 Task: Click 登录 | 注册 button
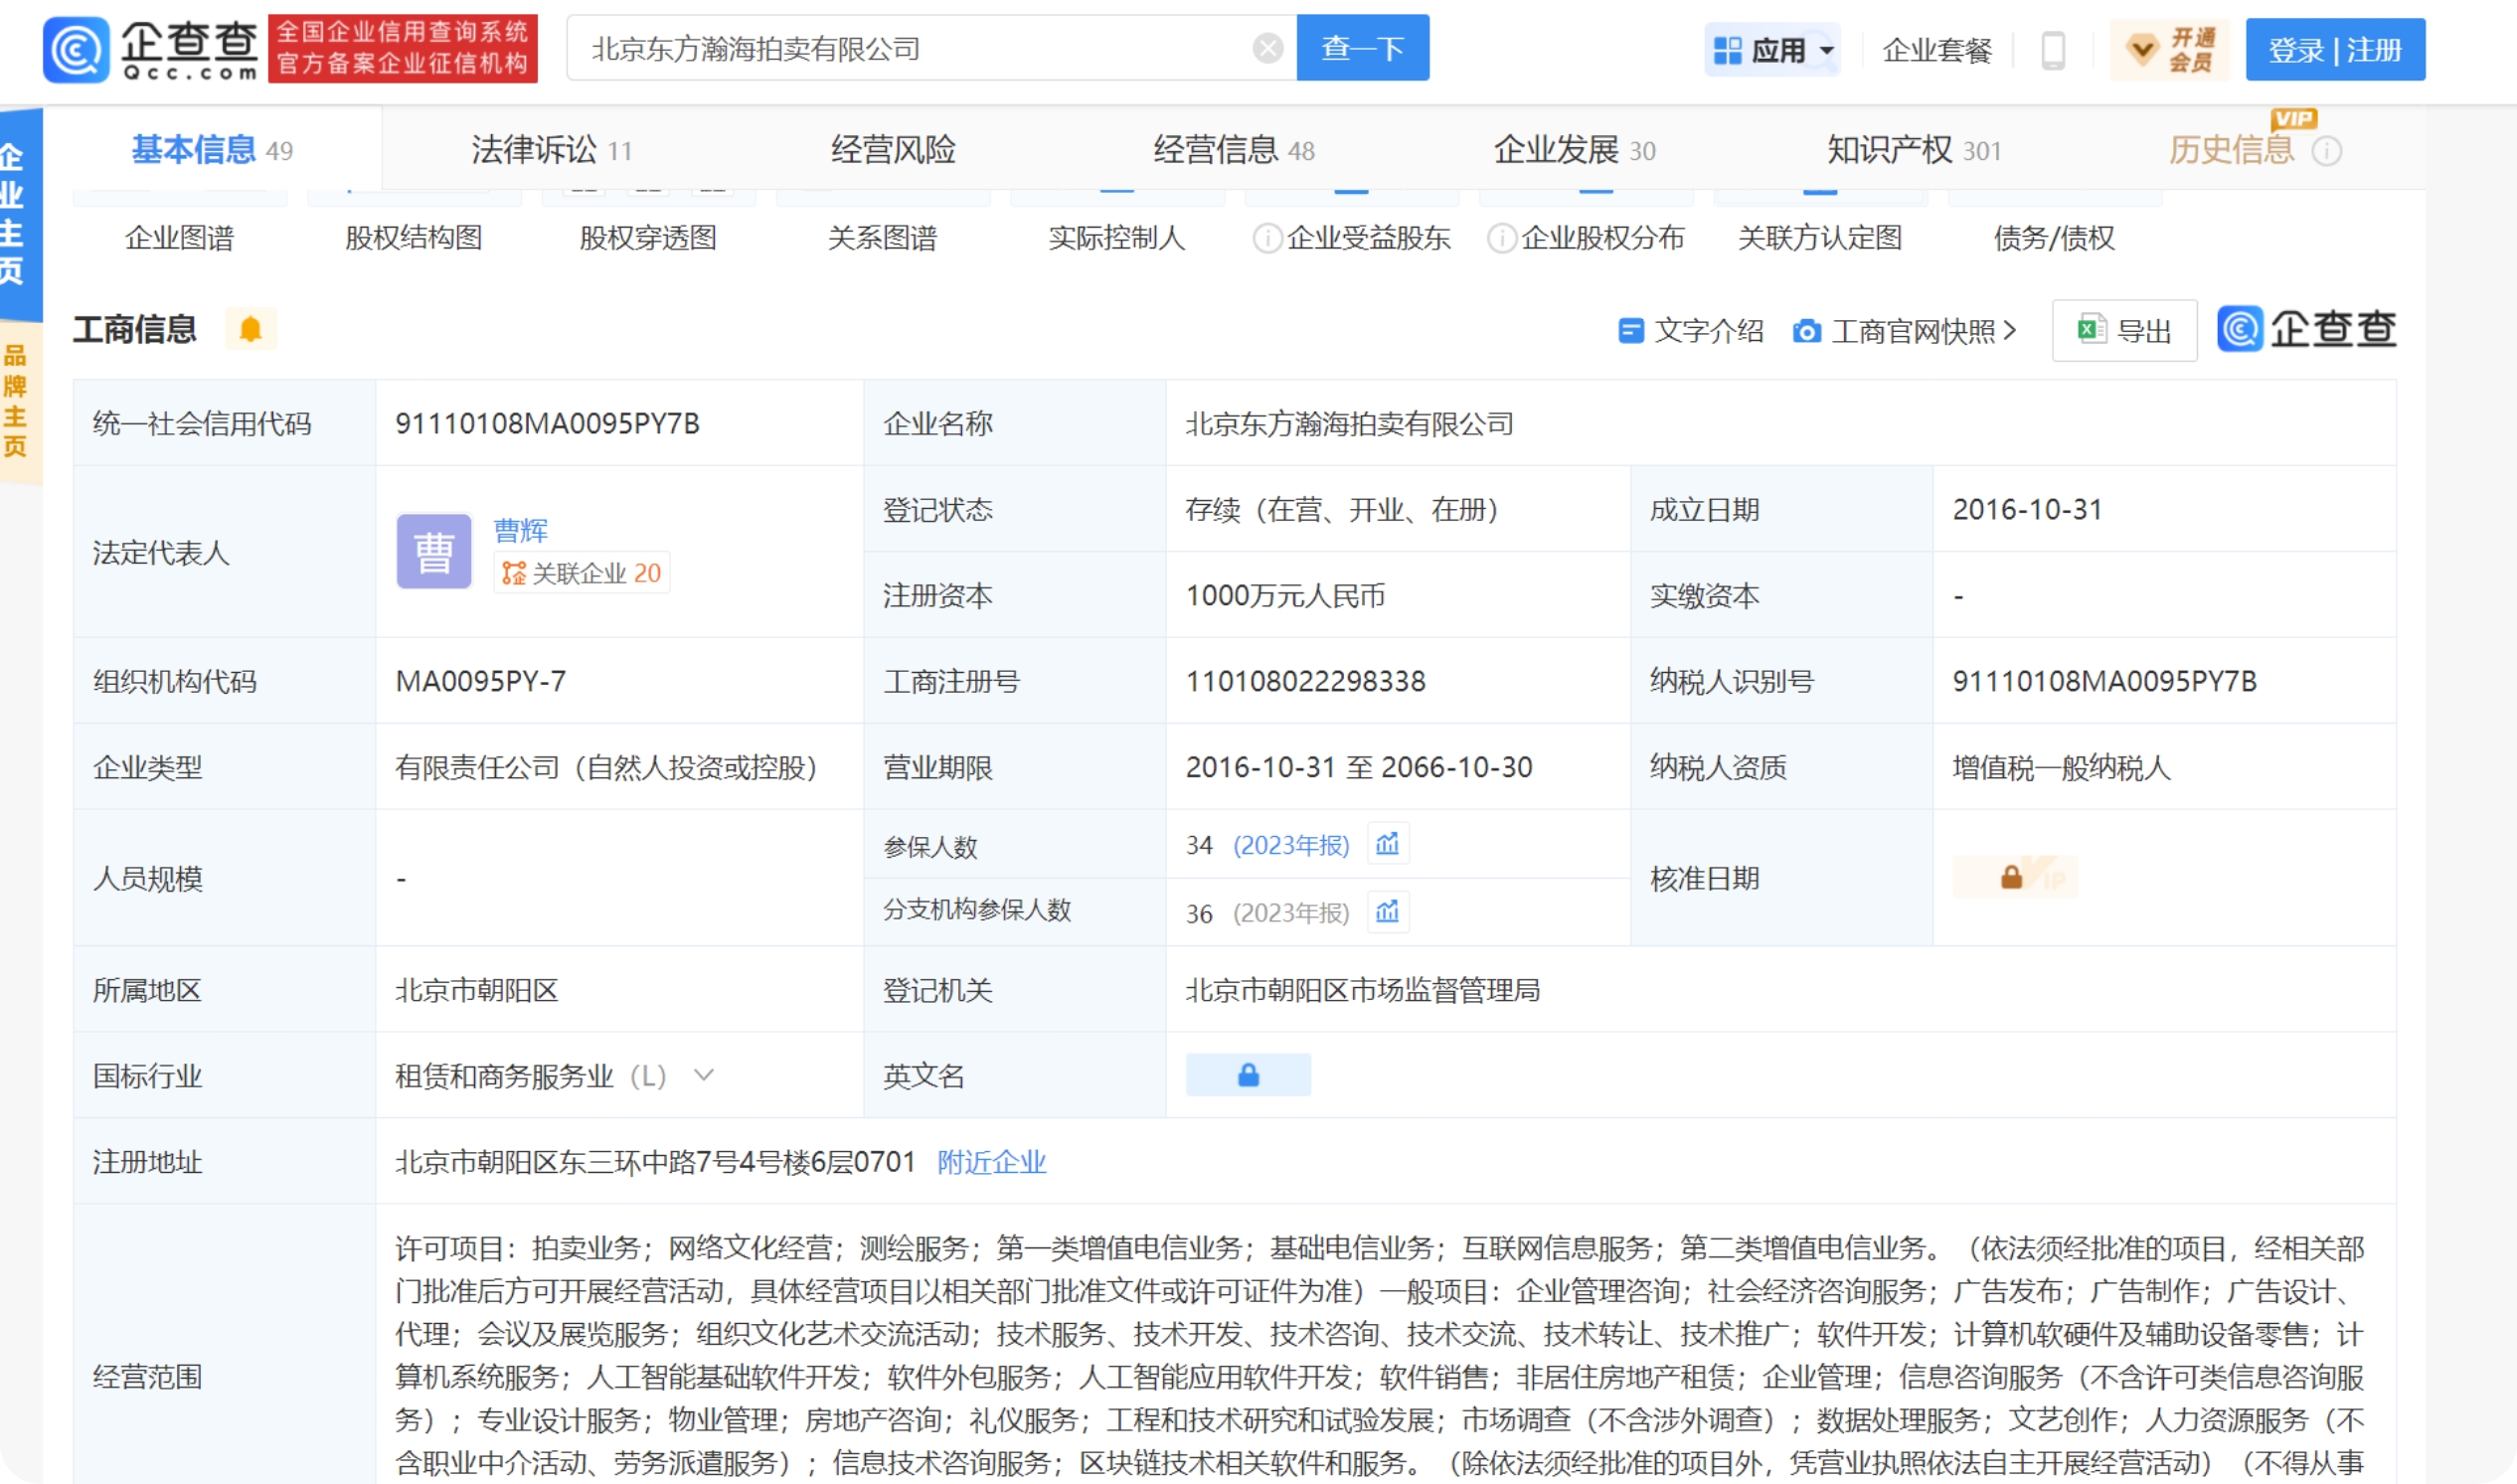coord(2335,49)
